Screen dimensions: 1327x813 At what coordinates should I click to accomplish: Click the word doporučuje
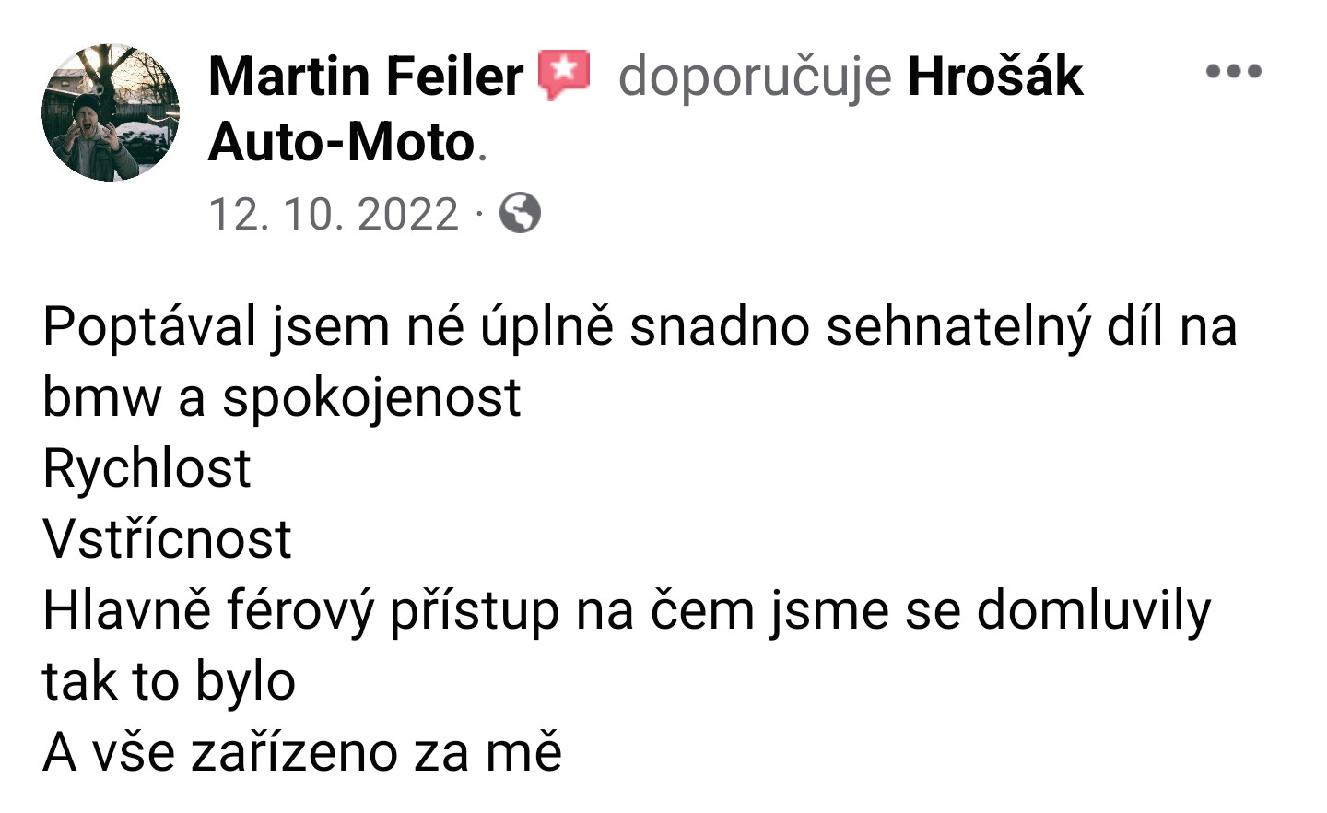pyautogui.click(x=754, y=77)
